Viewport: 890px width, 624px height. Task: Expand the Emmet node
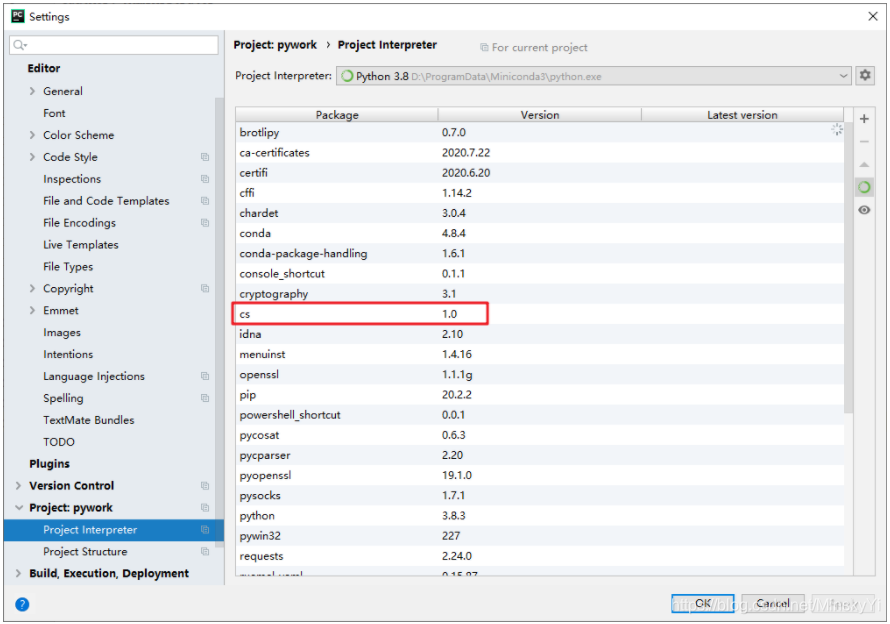pyautogui.click(x=32, y=311)
